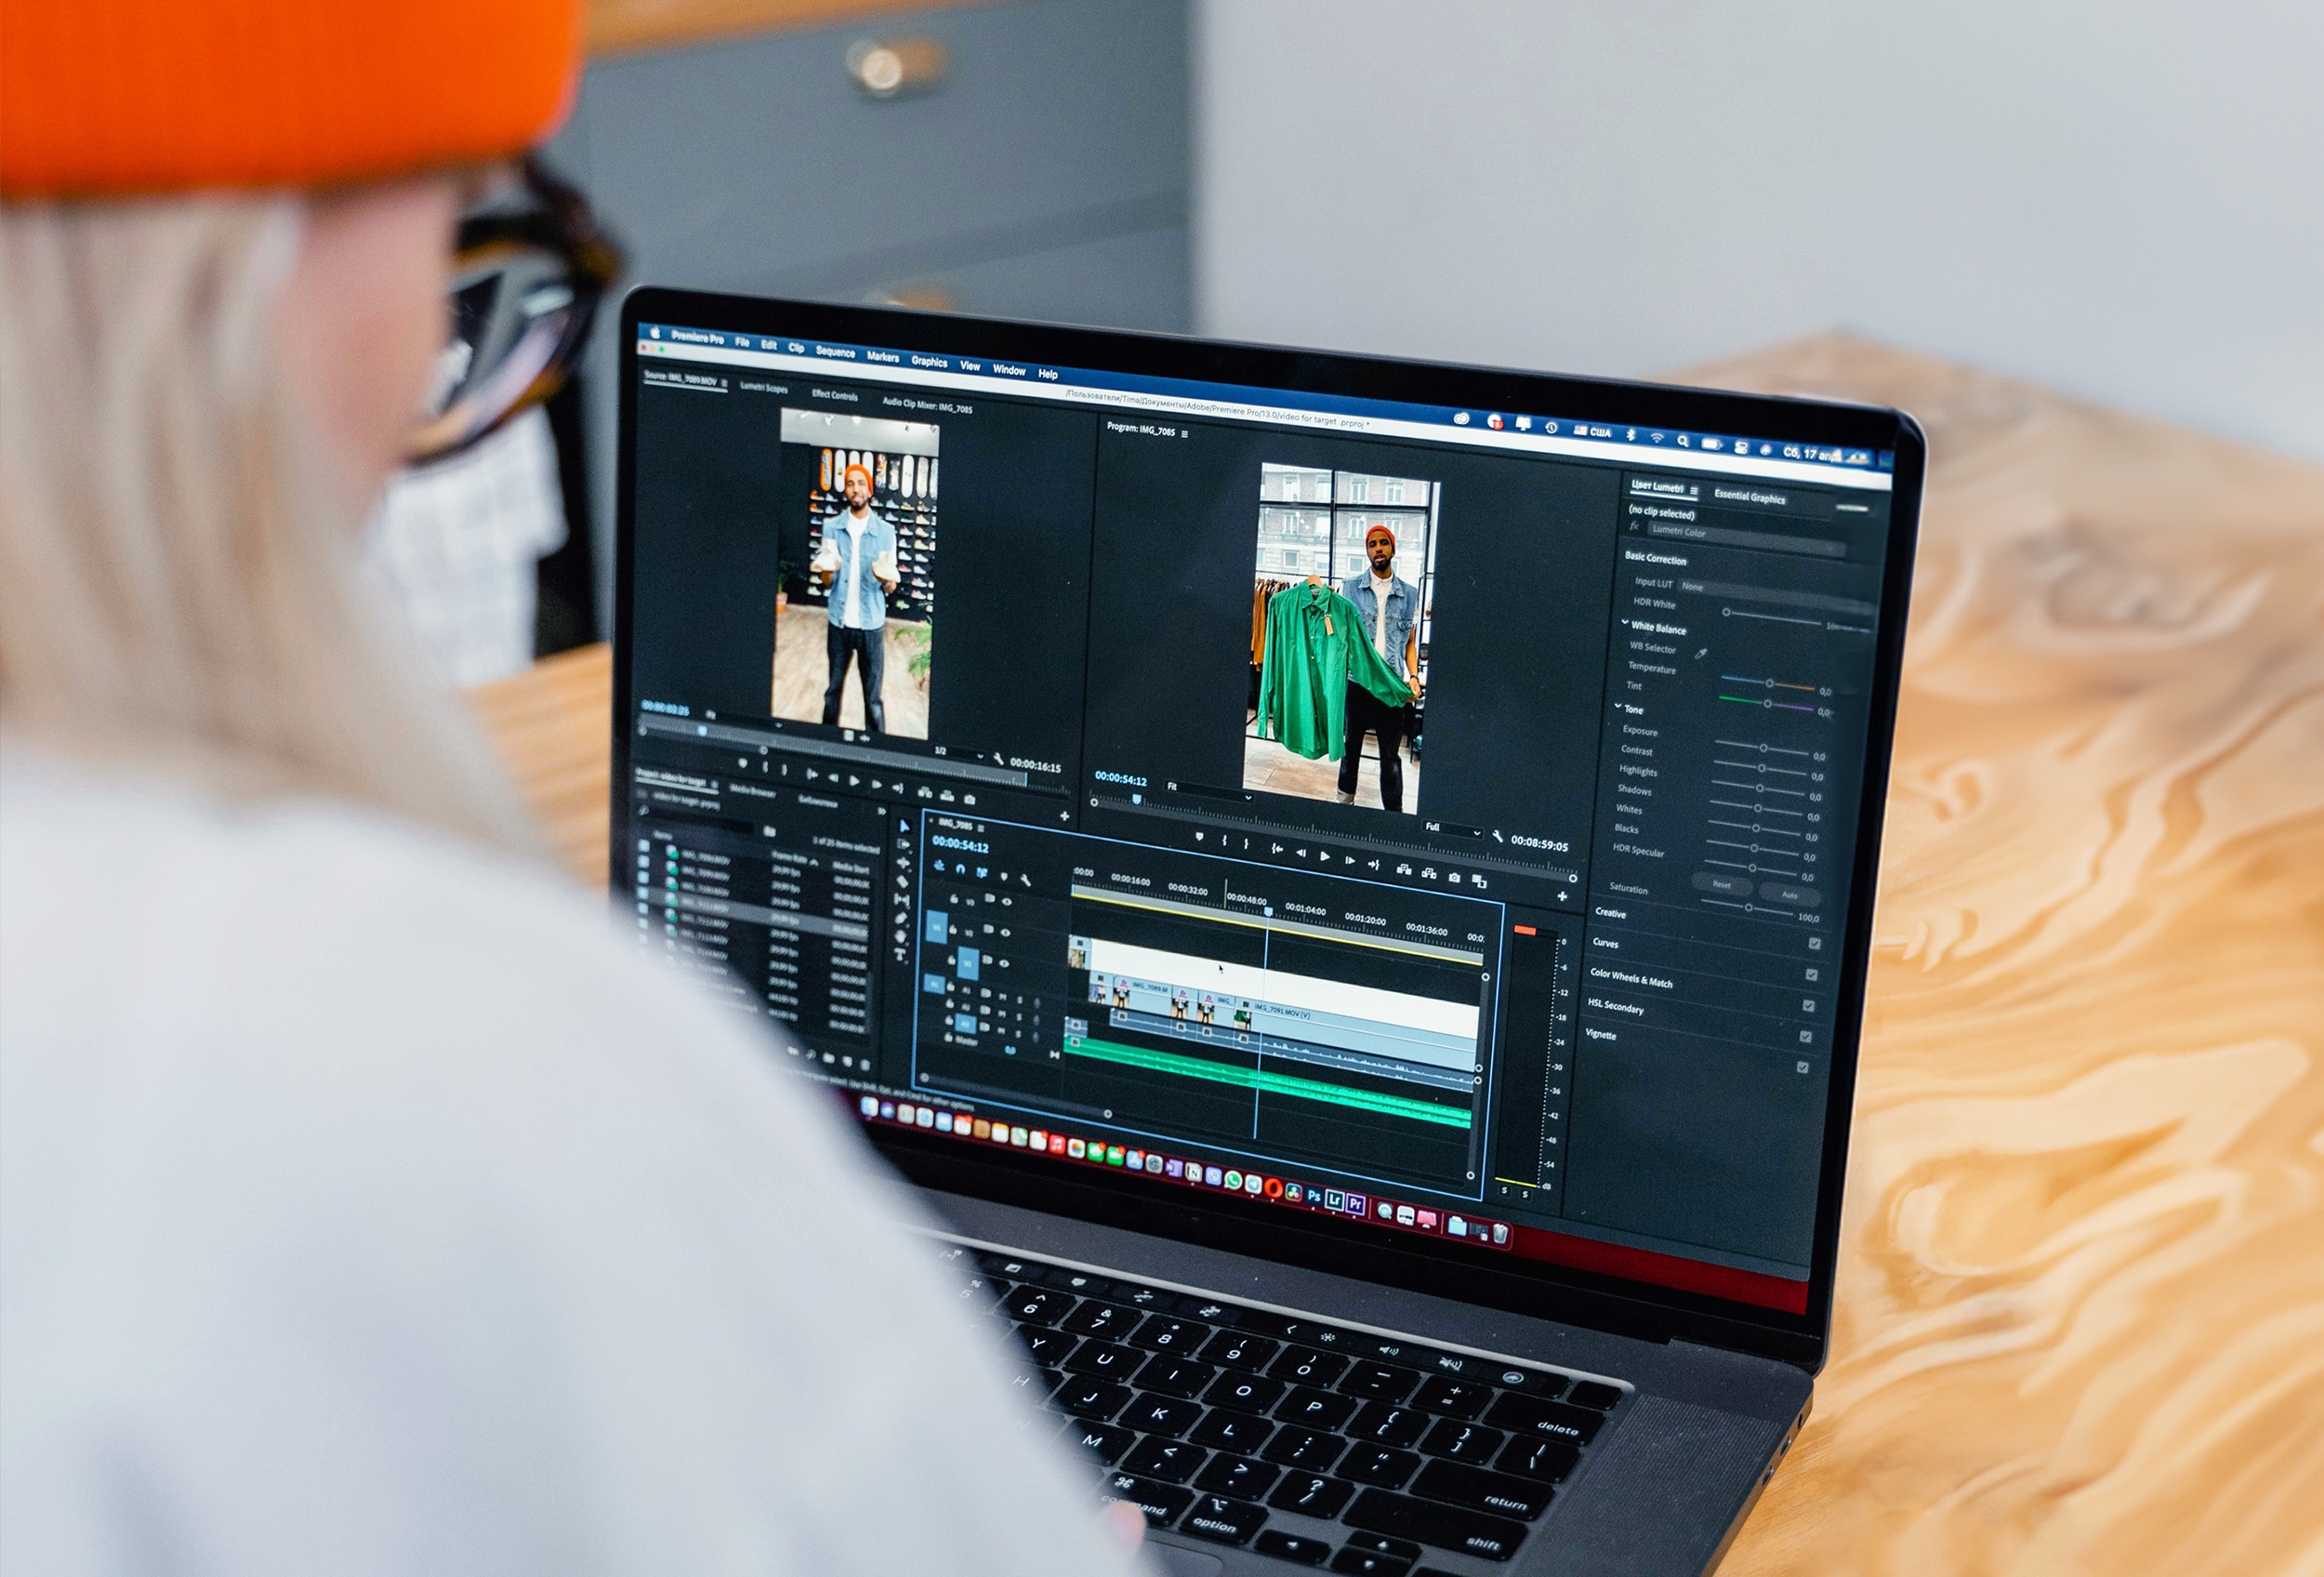The height and width of the screenshot is (1577, 2324).
Task: Open Premiere Pro icon in Dock
Action: 1356,1204
